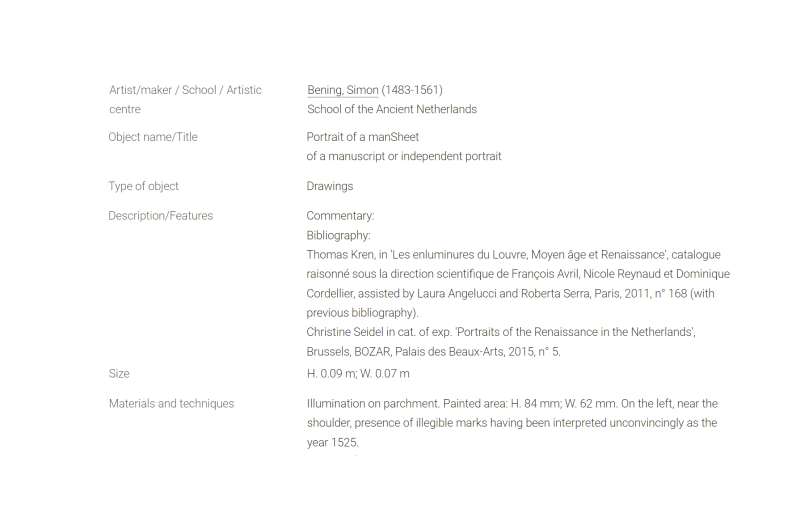Click the "Commentary:" heading text
The image size is (800, 505).
(x=340, y=216)
